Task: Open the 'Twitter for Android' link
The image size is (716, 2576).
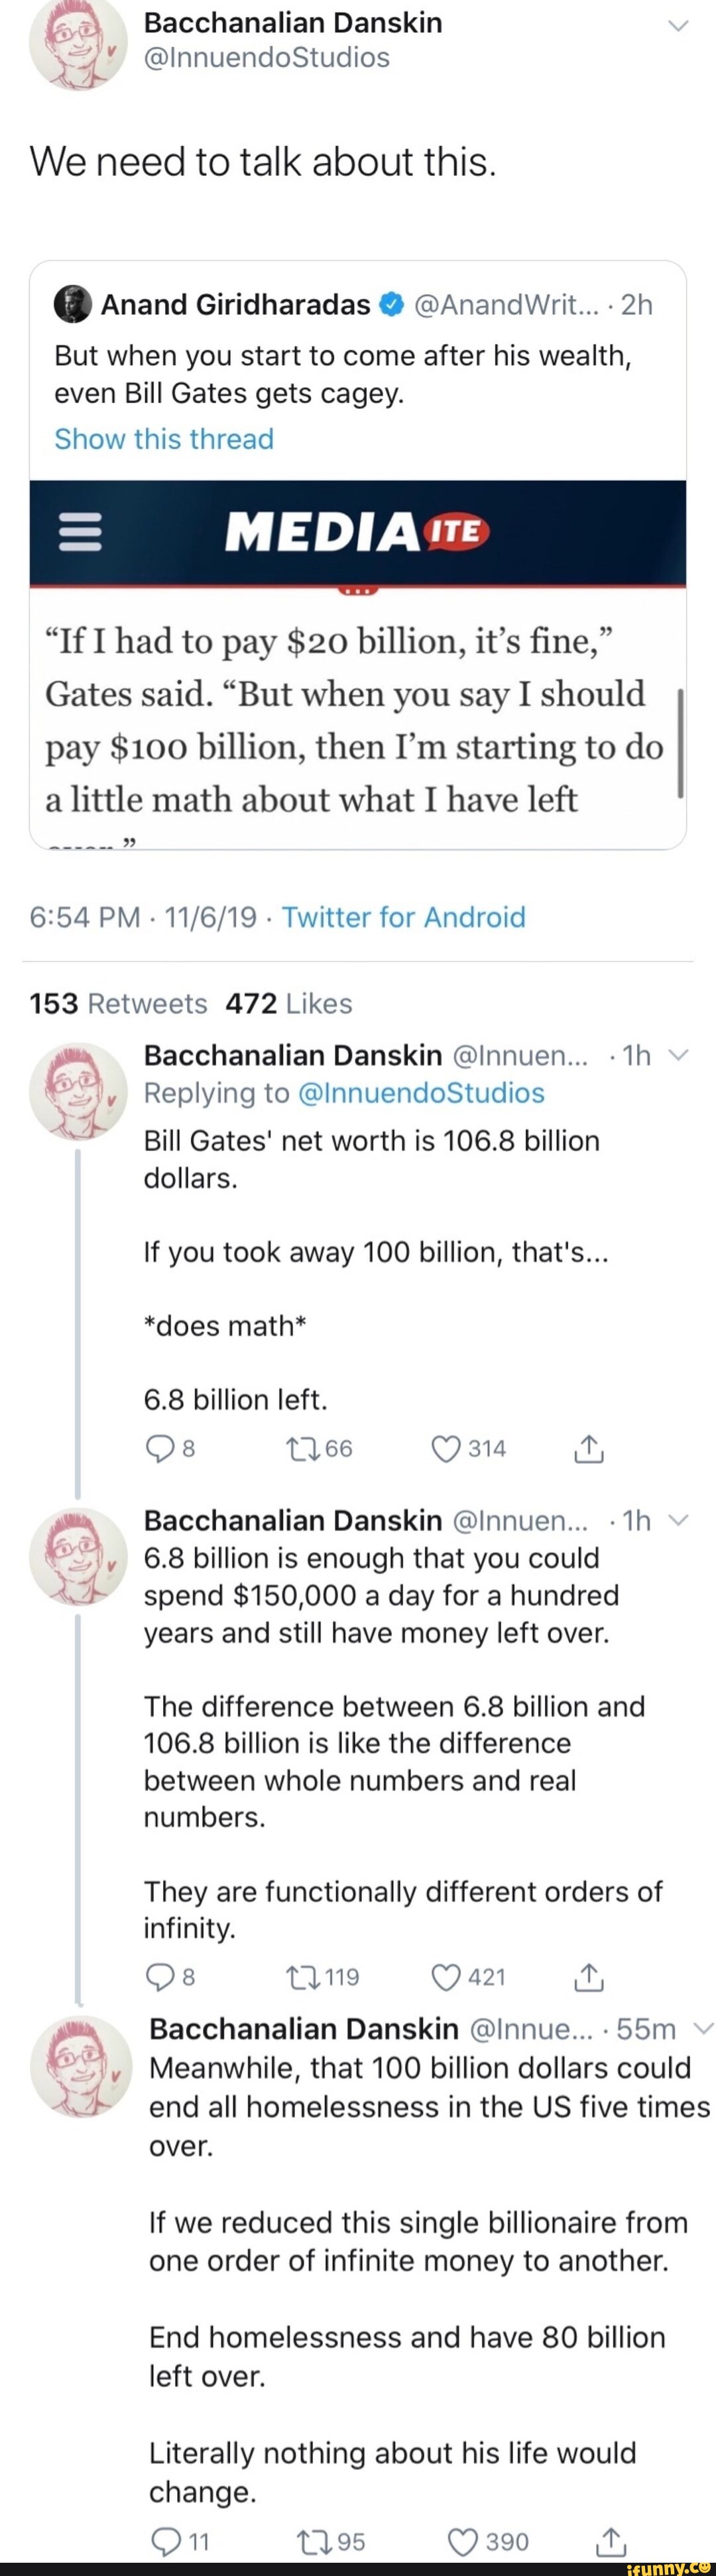Action: coord(403,917)
